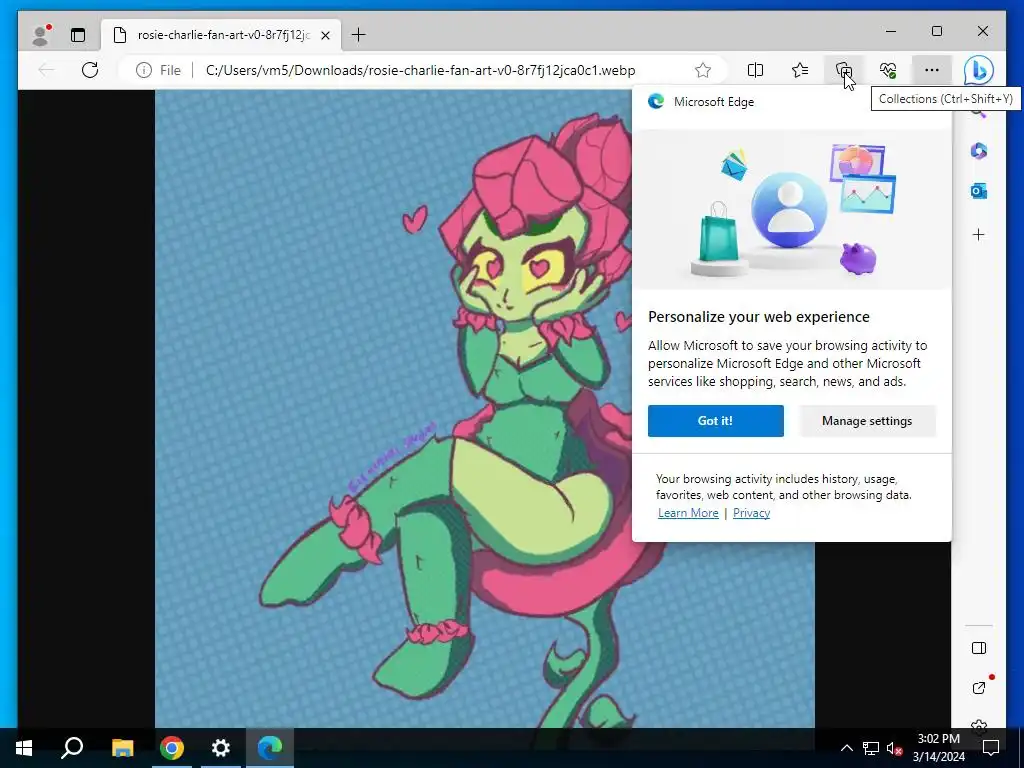Image resolution: width=1024 pixels, height=768 pixels.
Task: Open Bing Copilot sidebar button
Action: pos(978,70)
